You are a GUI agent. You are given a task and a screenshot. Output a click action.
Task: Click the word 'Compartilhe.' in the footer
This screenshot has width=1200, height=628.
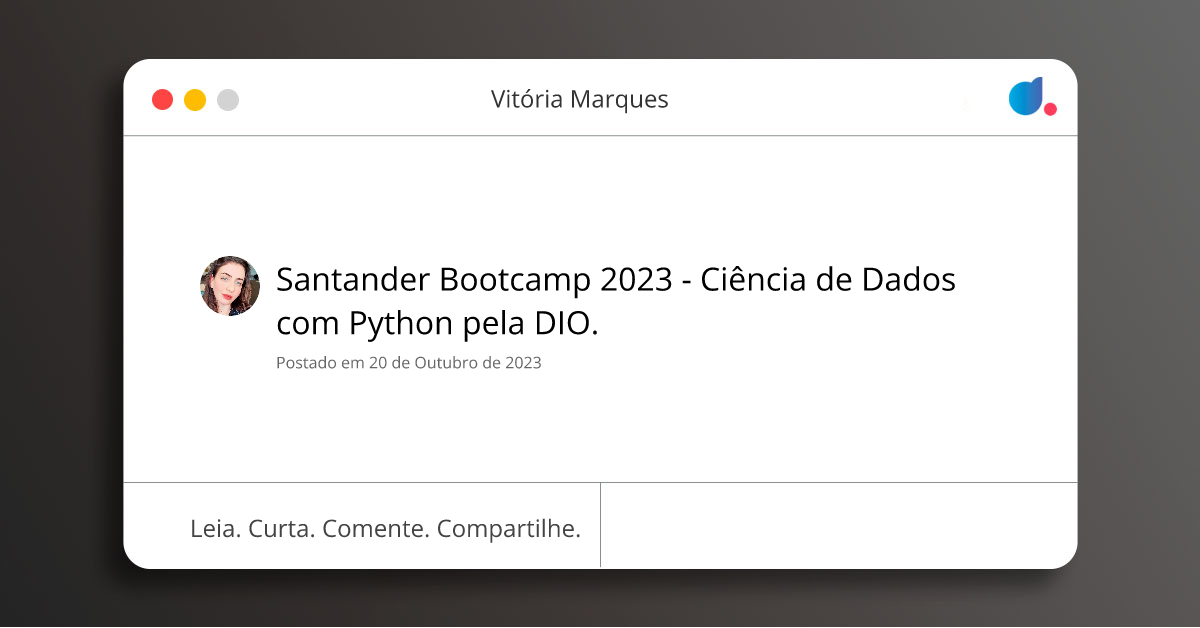509,529
